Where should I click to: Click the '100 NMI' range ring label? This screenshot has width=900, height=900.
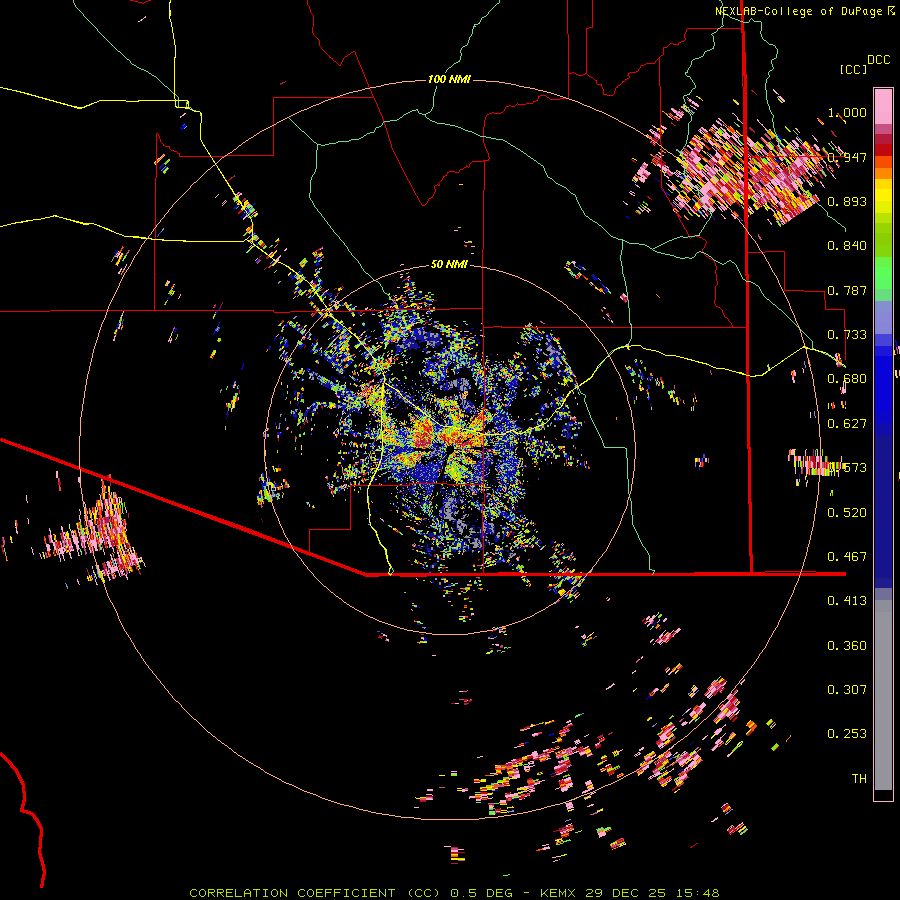click(x=449, y=79)
